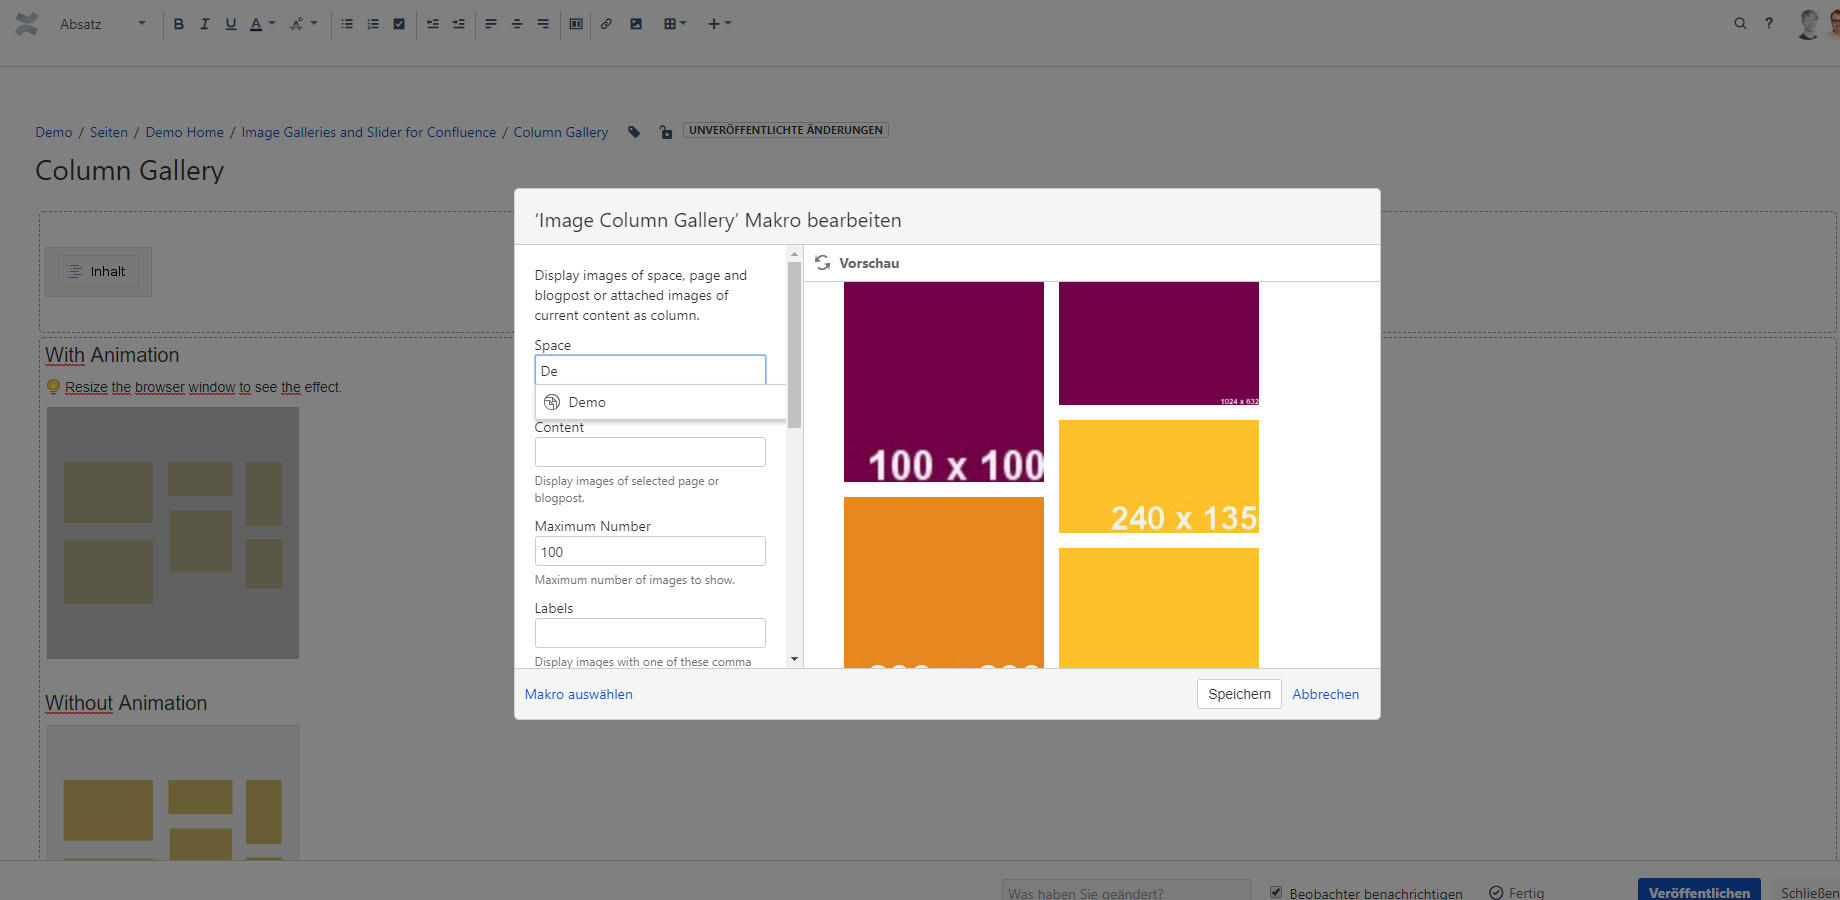Image resolution: width=1840 pixels, height=900 pixels.
Task: Expand the plus insert more content dropdown
Action: 719,24
